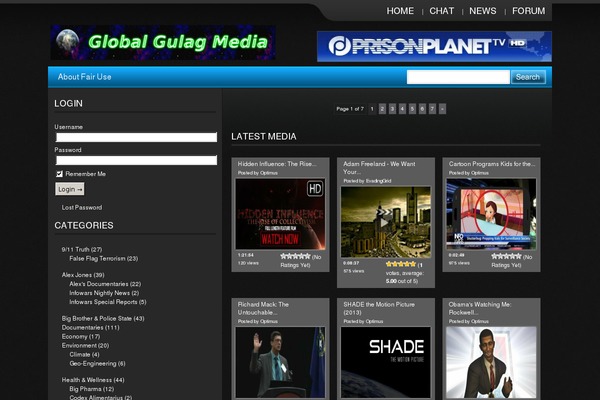
Task: Go to the NEWS section
Action: coord(483,11)
